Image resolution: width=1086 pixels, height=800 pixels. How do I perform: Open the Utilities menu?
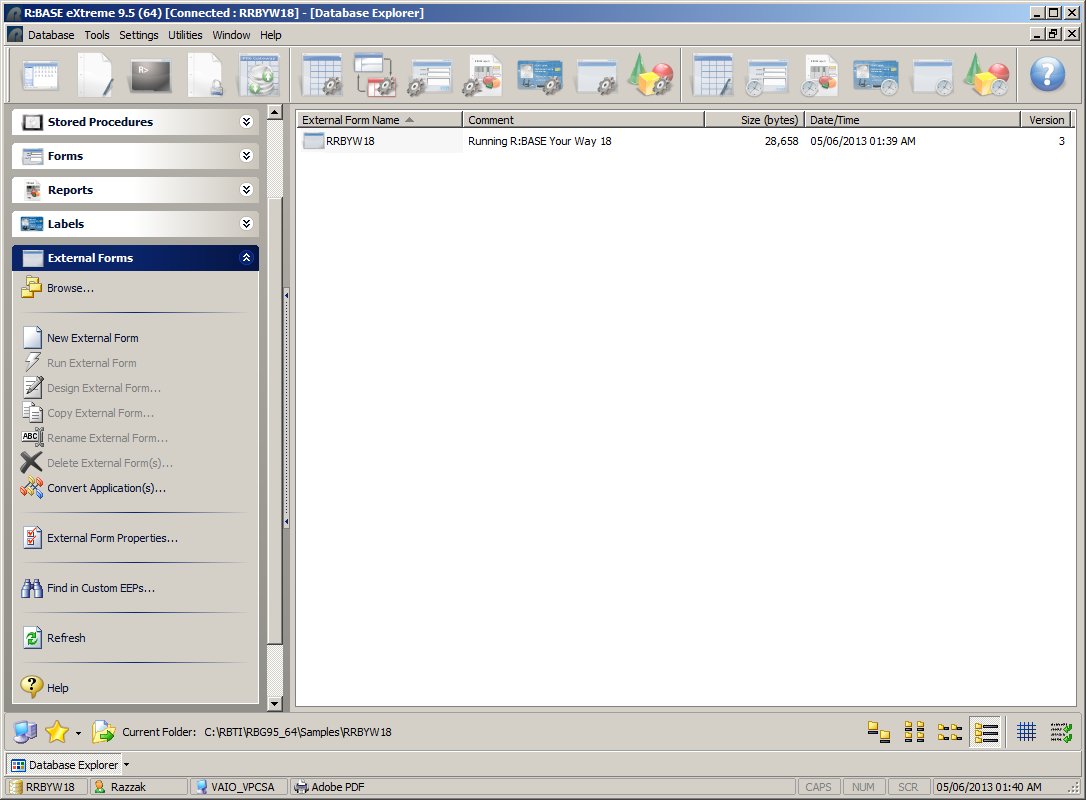pos(185,35)
